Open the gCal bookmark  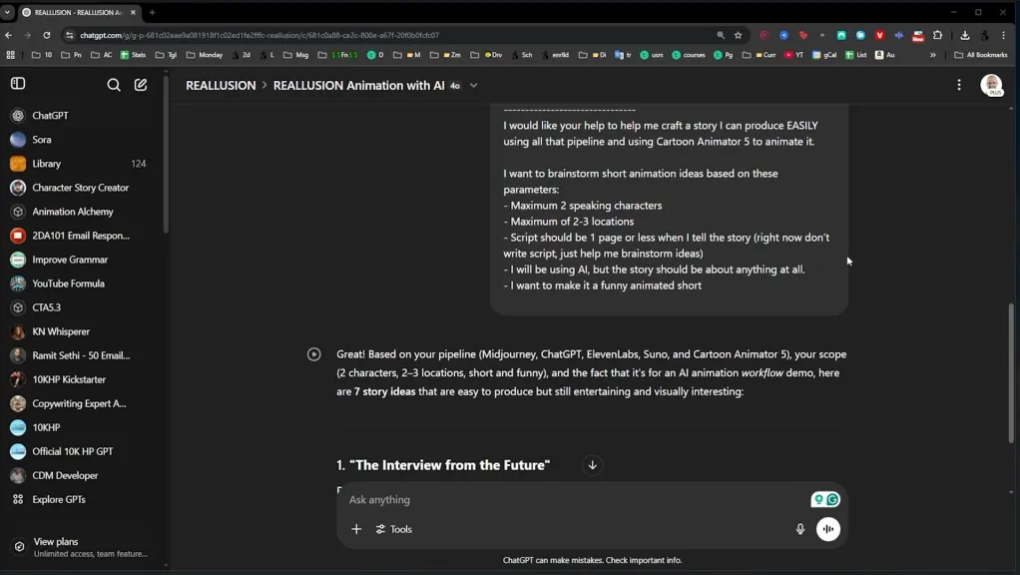(x=824, y=55)
